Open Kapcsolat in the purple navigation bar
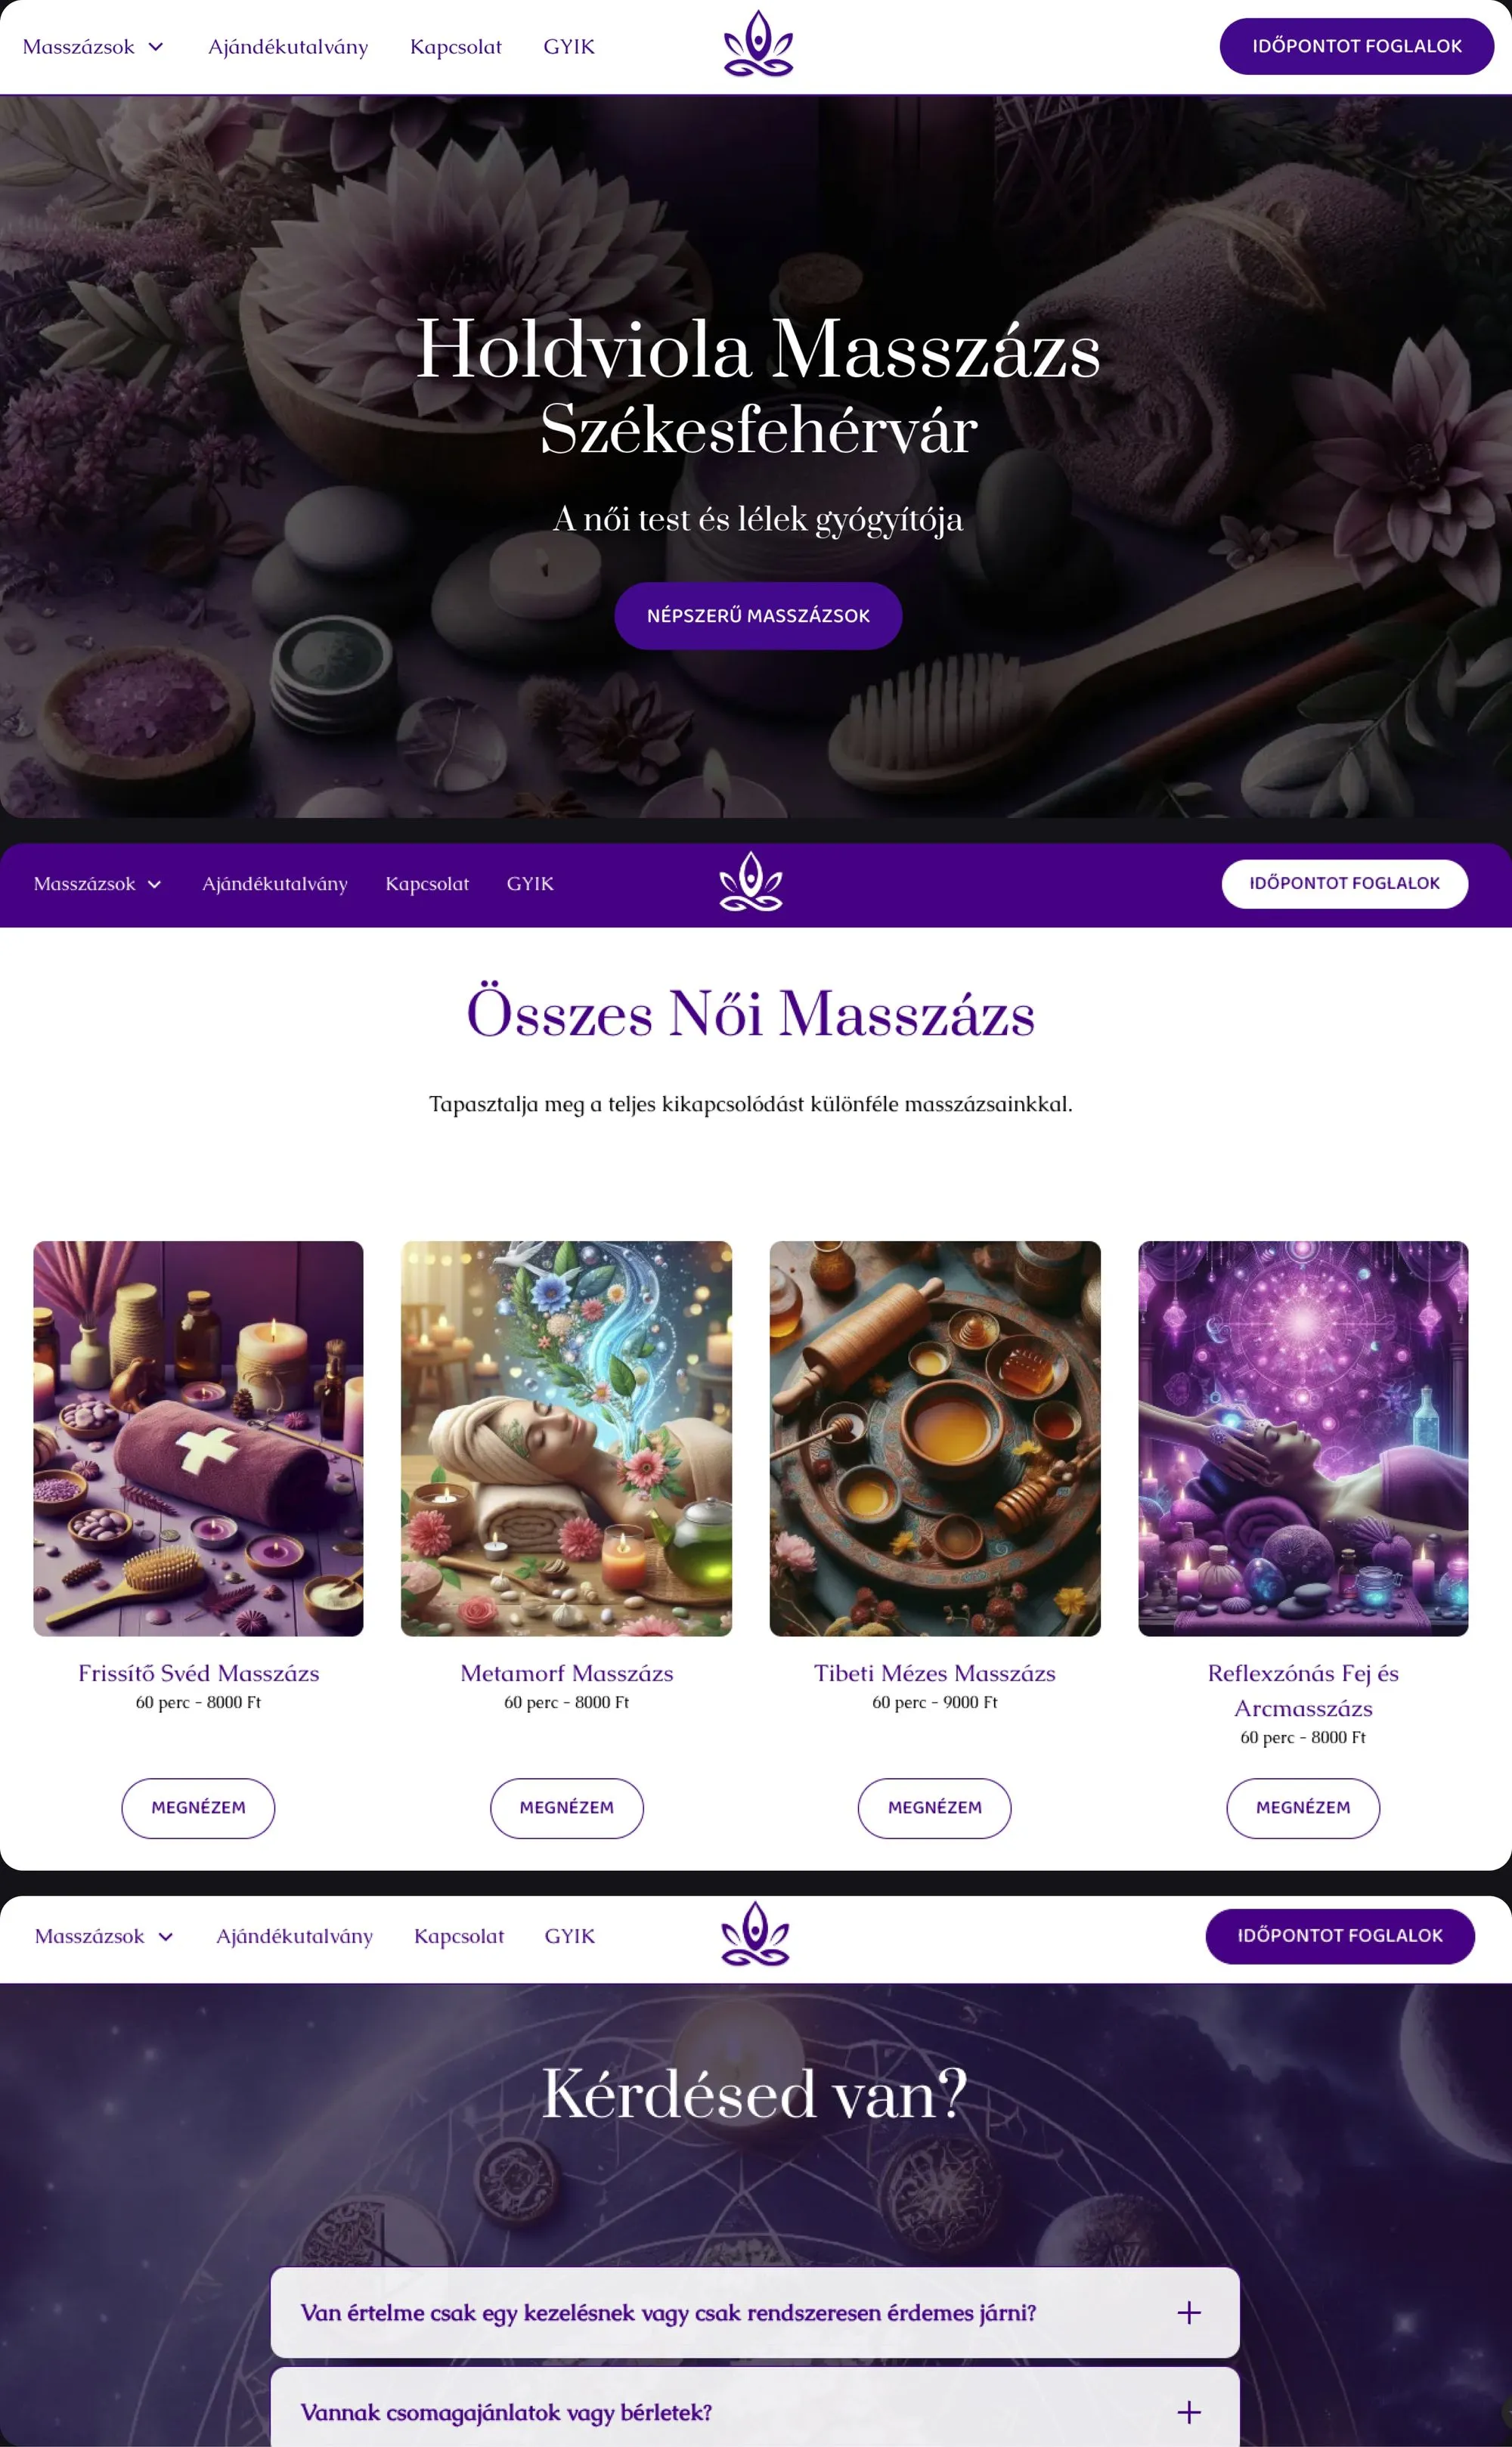 click(x=427, y=884)
